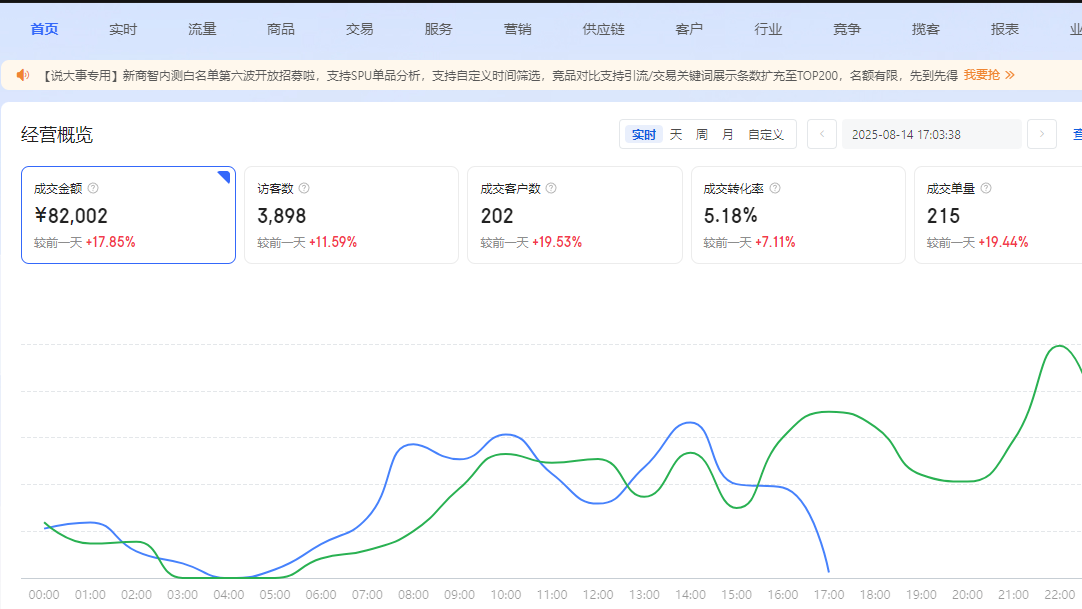Select the 实时 time range option
Image resolution: width=1082 pixels, height=609 pixels.
click(x=644, y=135)
